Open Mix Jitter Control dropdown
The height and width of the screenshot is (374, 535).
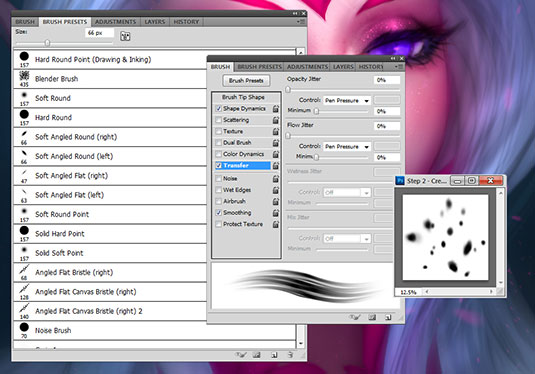(347, 239)
